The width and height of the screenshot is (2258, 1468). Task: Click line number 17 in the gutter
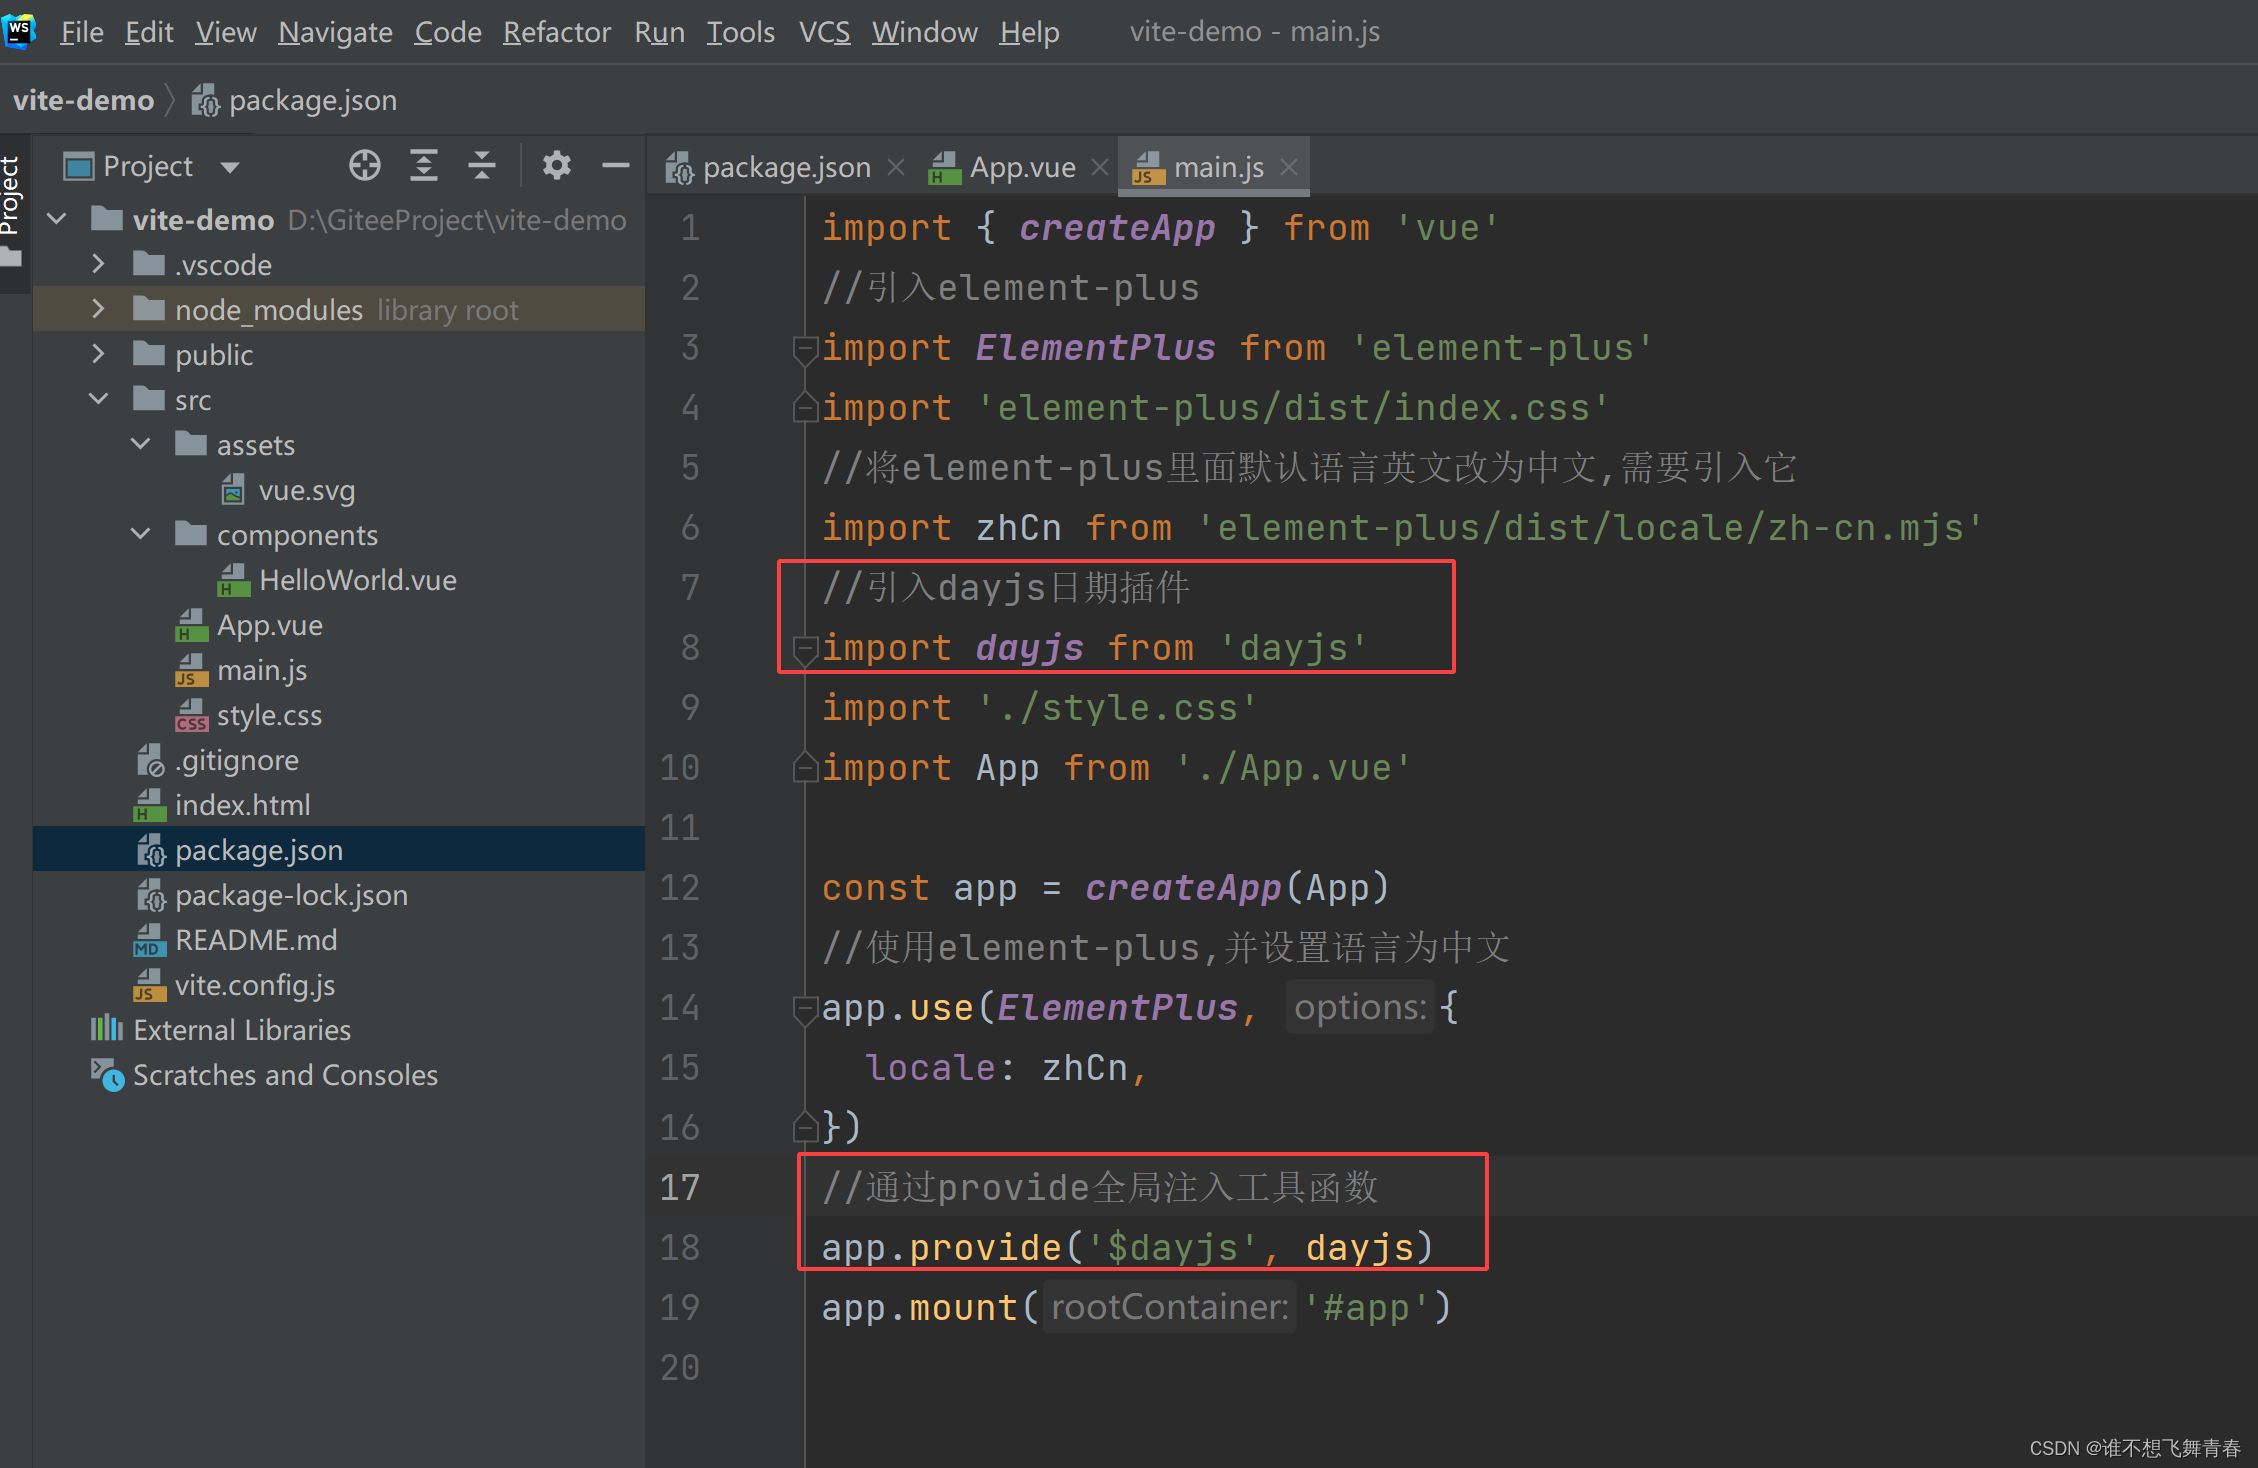680,1187
